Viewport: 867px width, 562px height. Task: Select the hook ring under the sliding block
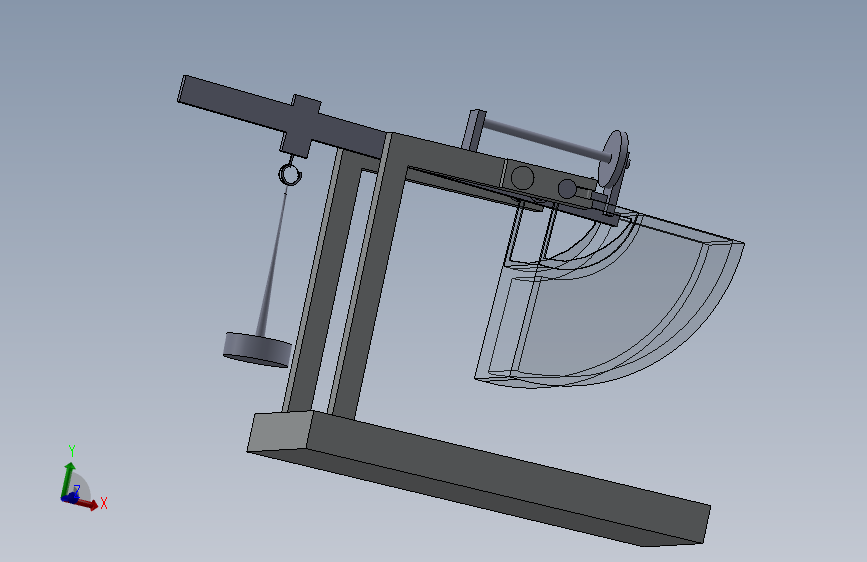(290, 174)
